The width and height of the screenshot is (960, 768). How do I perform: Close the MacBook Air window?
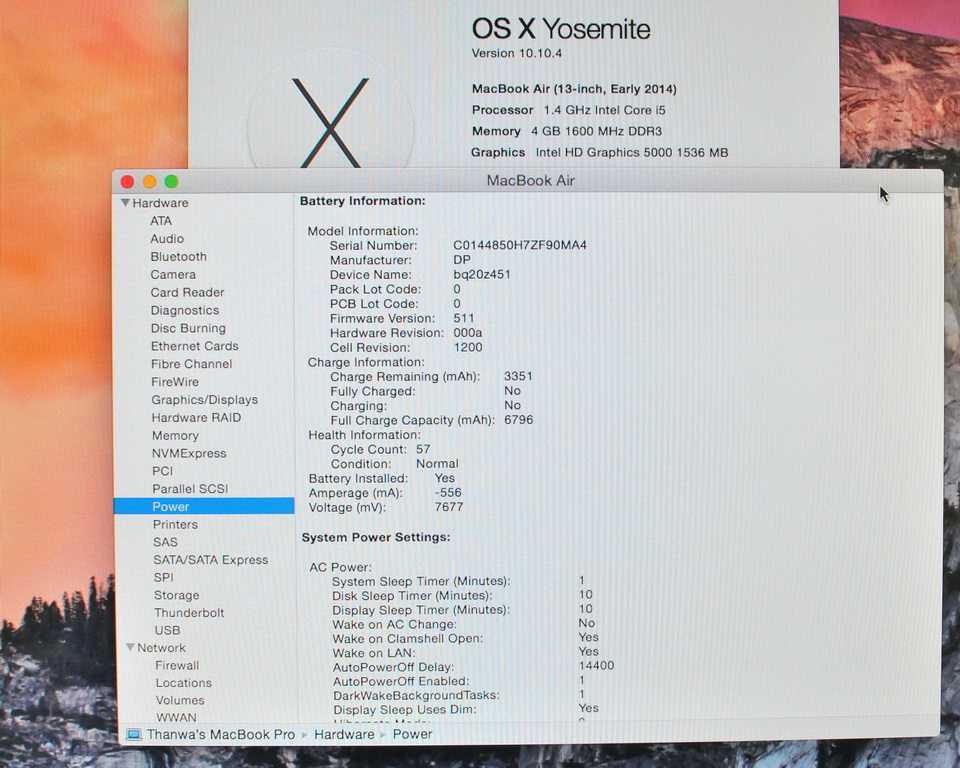coord(127,181)
